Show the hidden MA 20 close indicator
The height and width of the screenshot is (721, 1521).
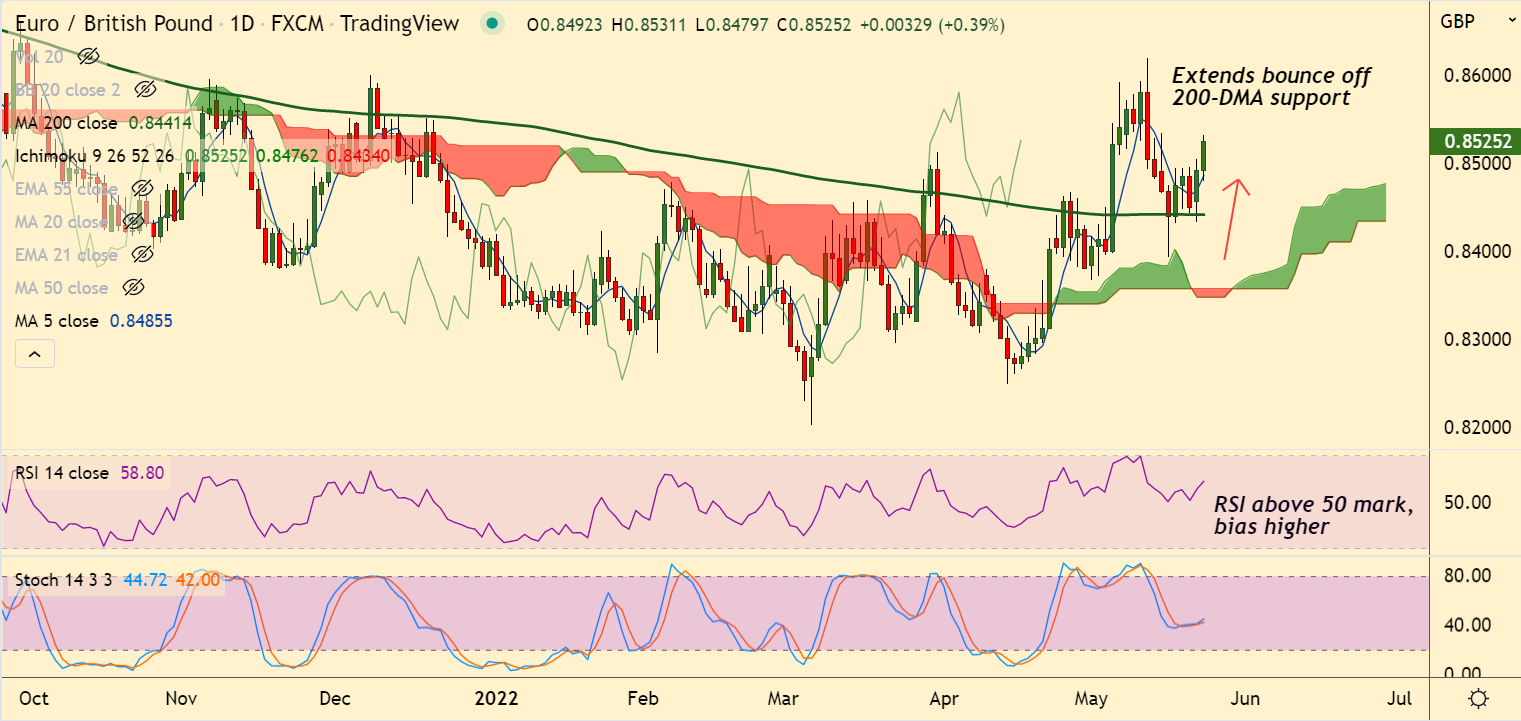(133, 222)
